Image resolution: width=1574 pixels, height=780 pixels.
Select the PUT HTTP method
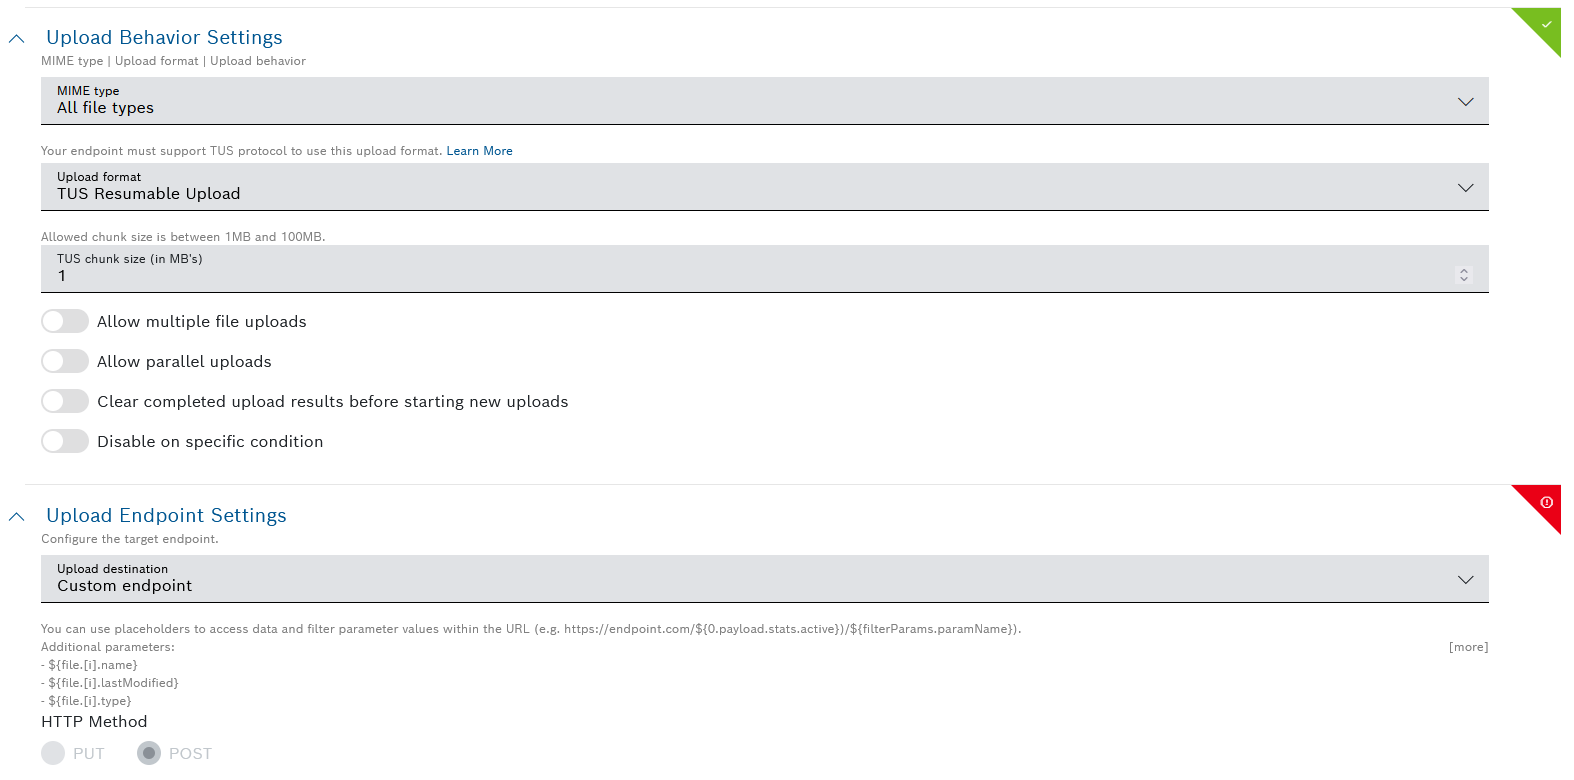54,753
